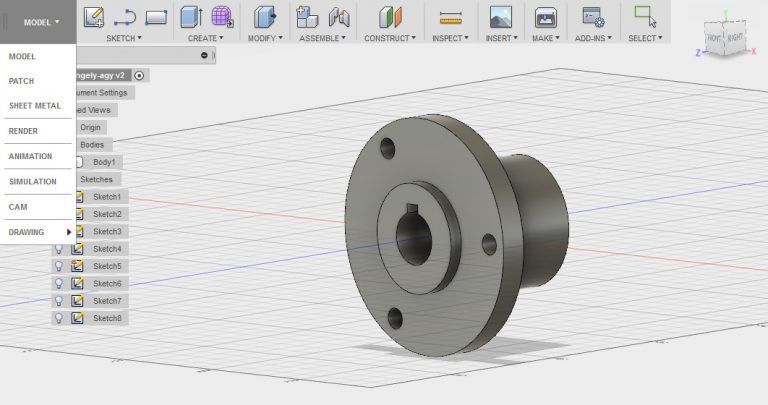Toggle visibility lightbulb for Sketch5

point(59,266)
